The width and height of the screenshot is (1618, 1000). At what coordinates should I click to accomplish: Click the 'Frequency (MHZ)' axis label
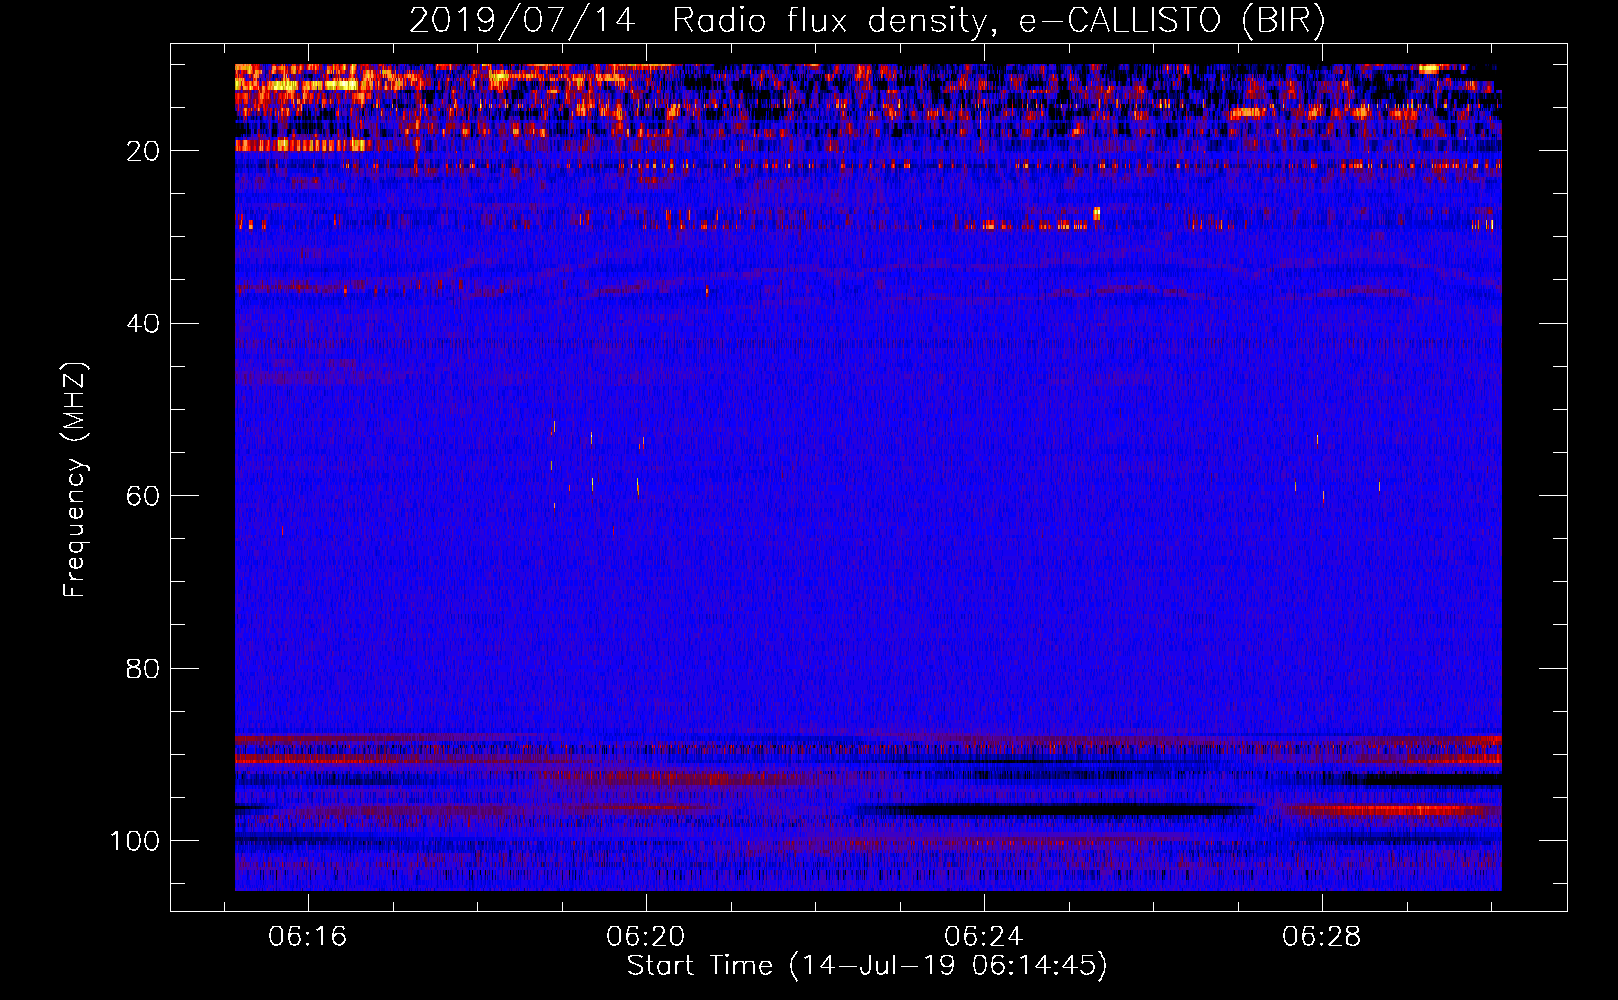pyautogui.click(x=76, y=480)
